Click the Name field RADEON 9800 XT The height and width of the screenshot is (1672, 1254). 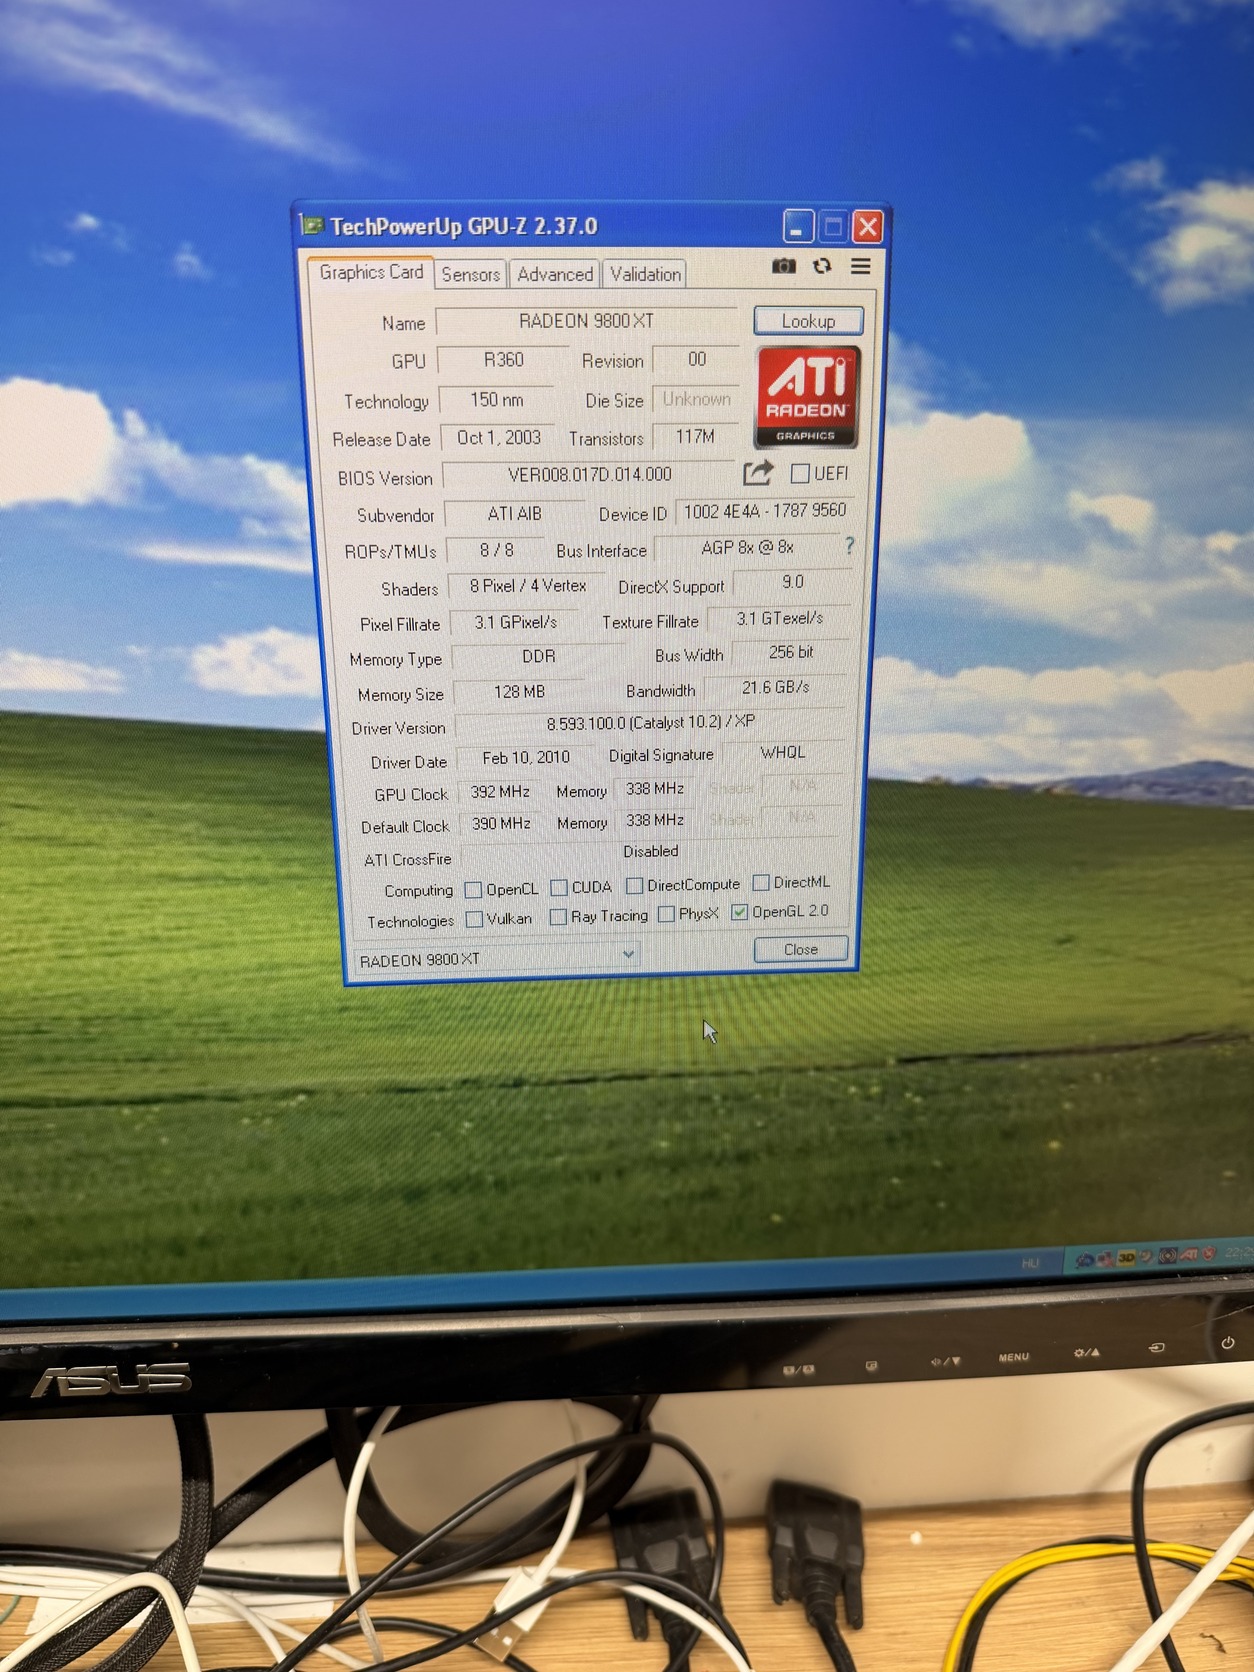(x=586, y=321)
